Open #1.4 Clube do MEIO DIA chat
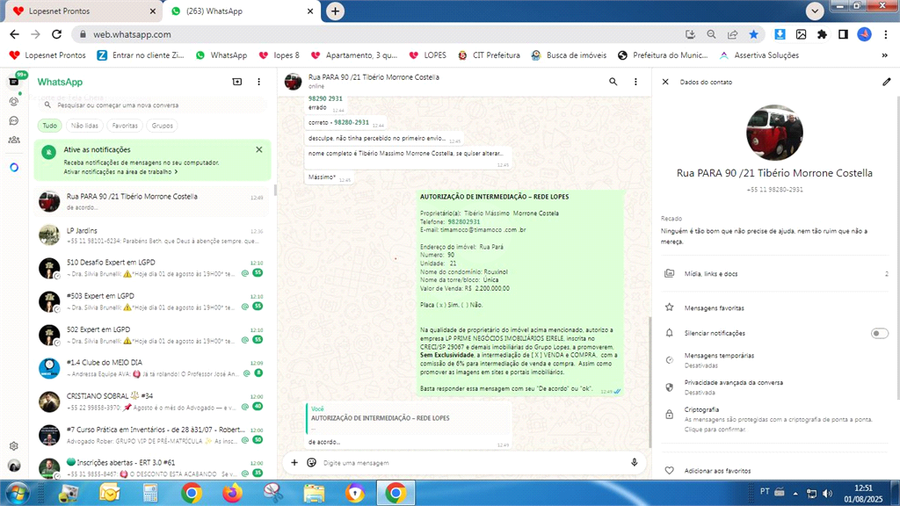Image resolution: width=900 pixels, height=506 pixels. 152,368
